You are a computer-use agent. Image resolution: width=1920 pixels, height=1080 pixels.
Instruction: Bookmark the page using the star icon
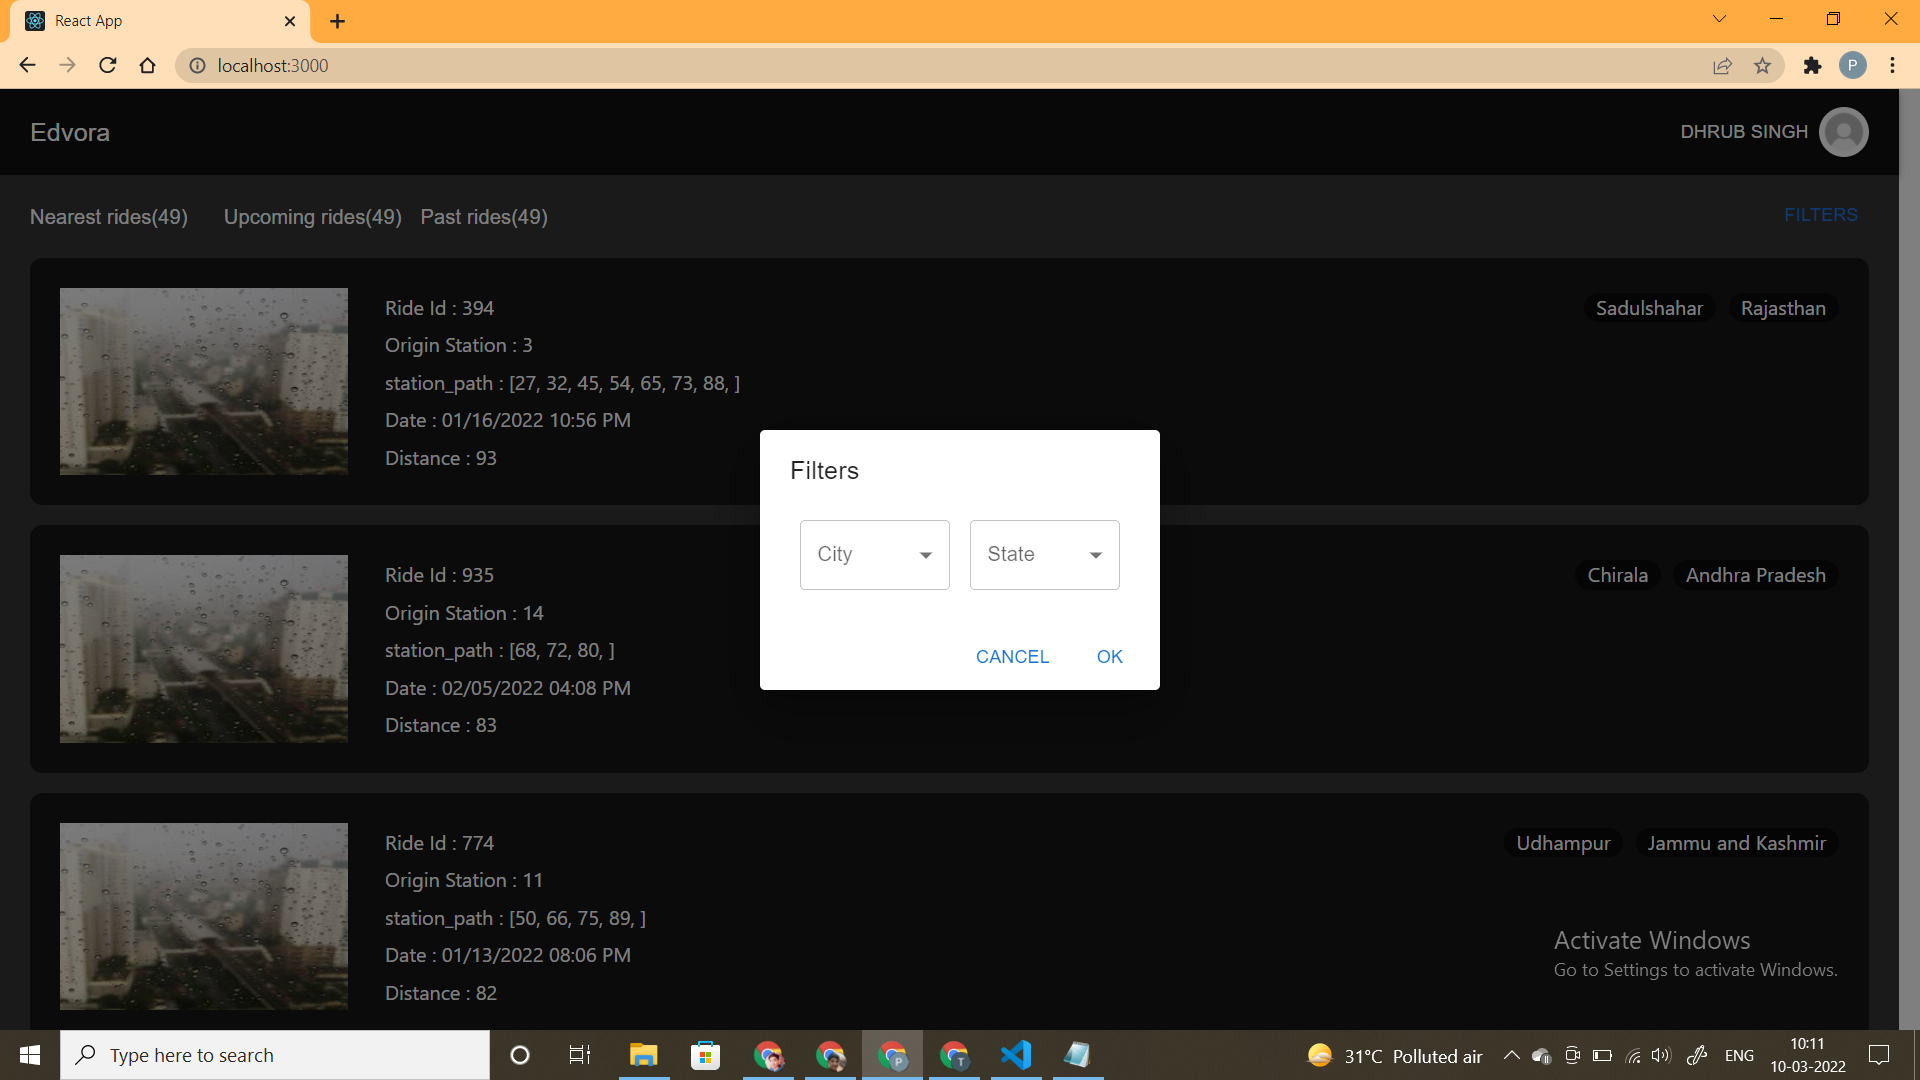pyautogui.click(x=1763, y=65)
